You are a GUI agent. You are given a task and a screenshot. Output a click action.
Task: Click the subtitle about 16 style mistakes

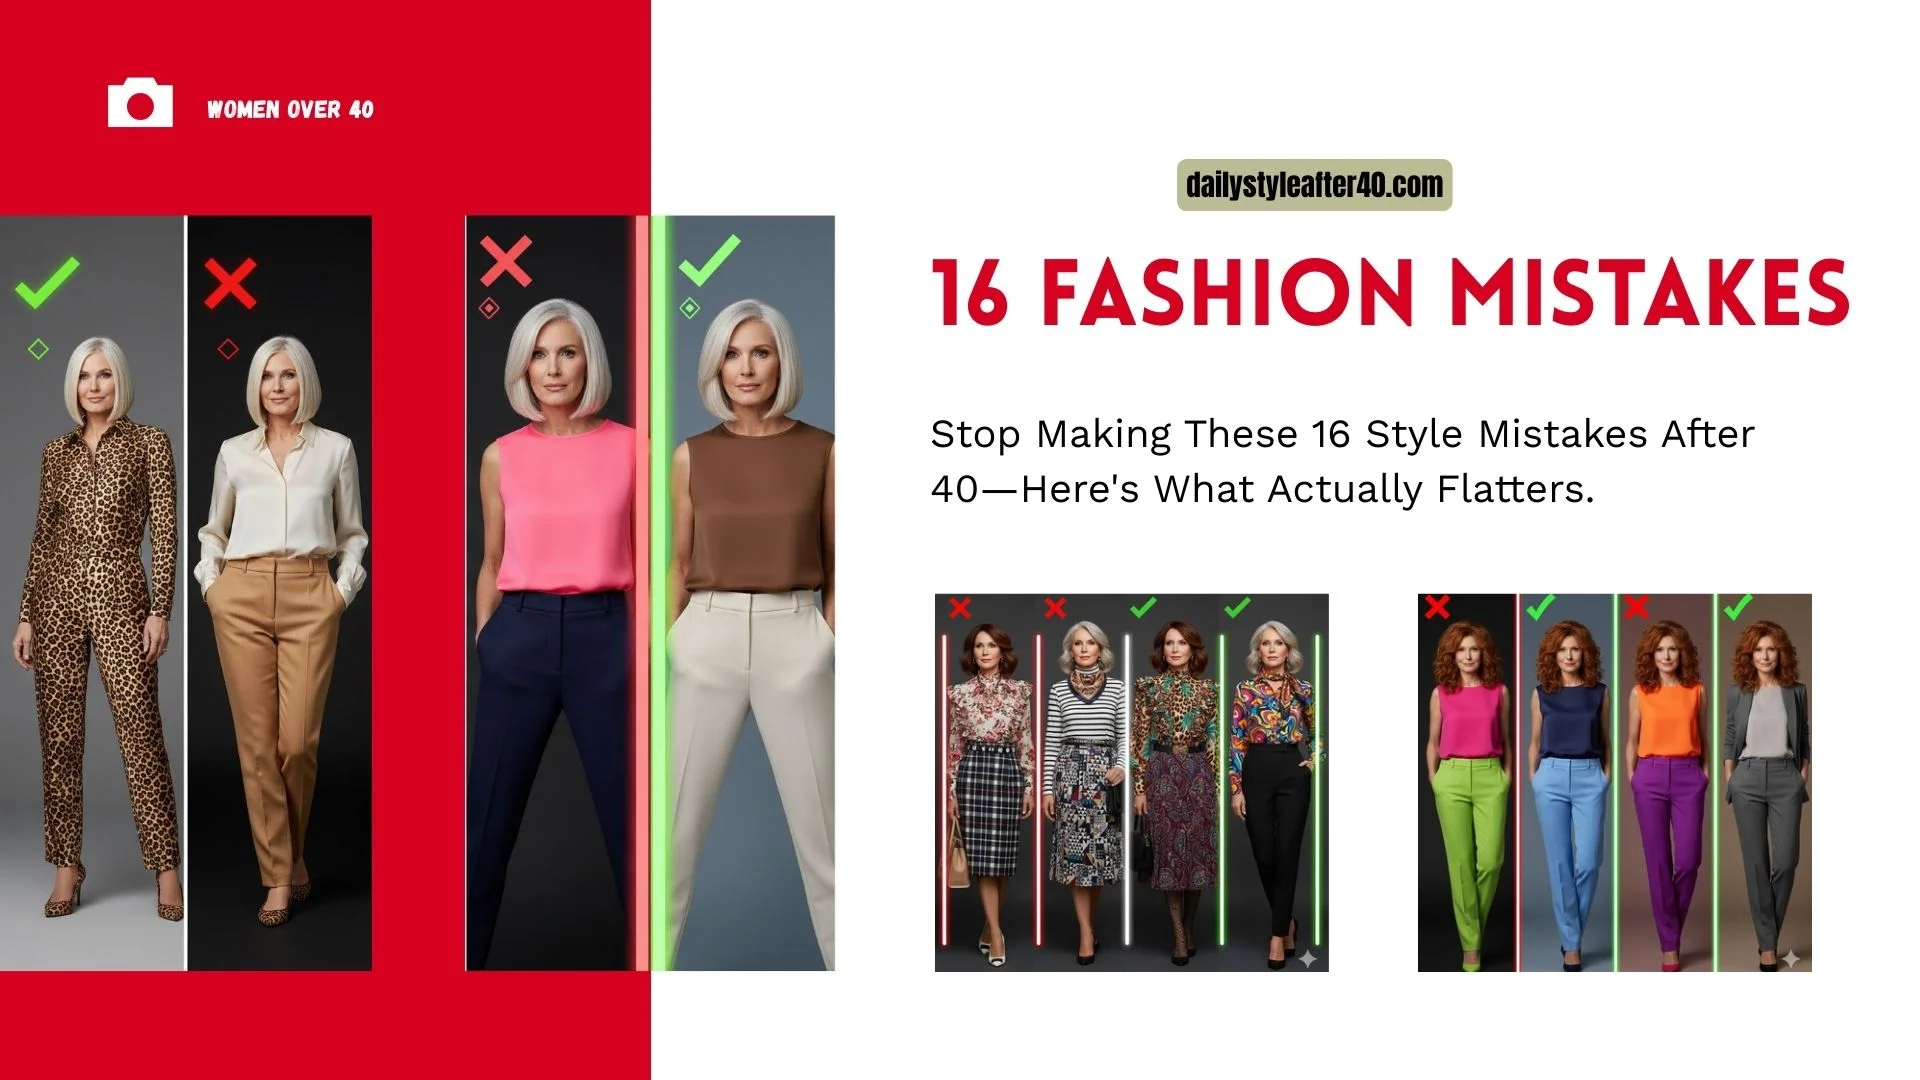click(x=1342, y=462)
